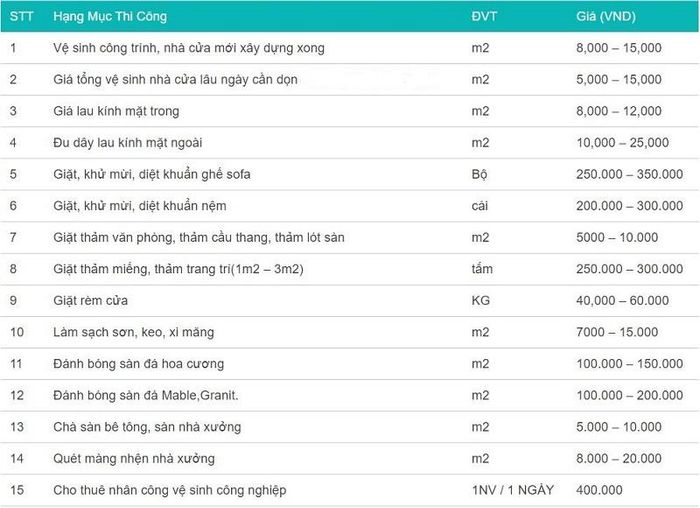
Task: Select 'Làm sạch sơn, keo, xi măng'
Action: click(133, 332)
